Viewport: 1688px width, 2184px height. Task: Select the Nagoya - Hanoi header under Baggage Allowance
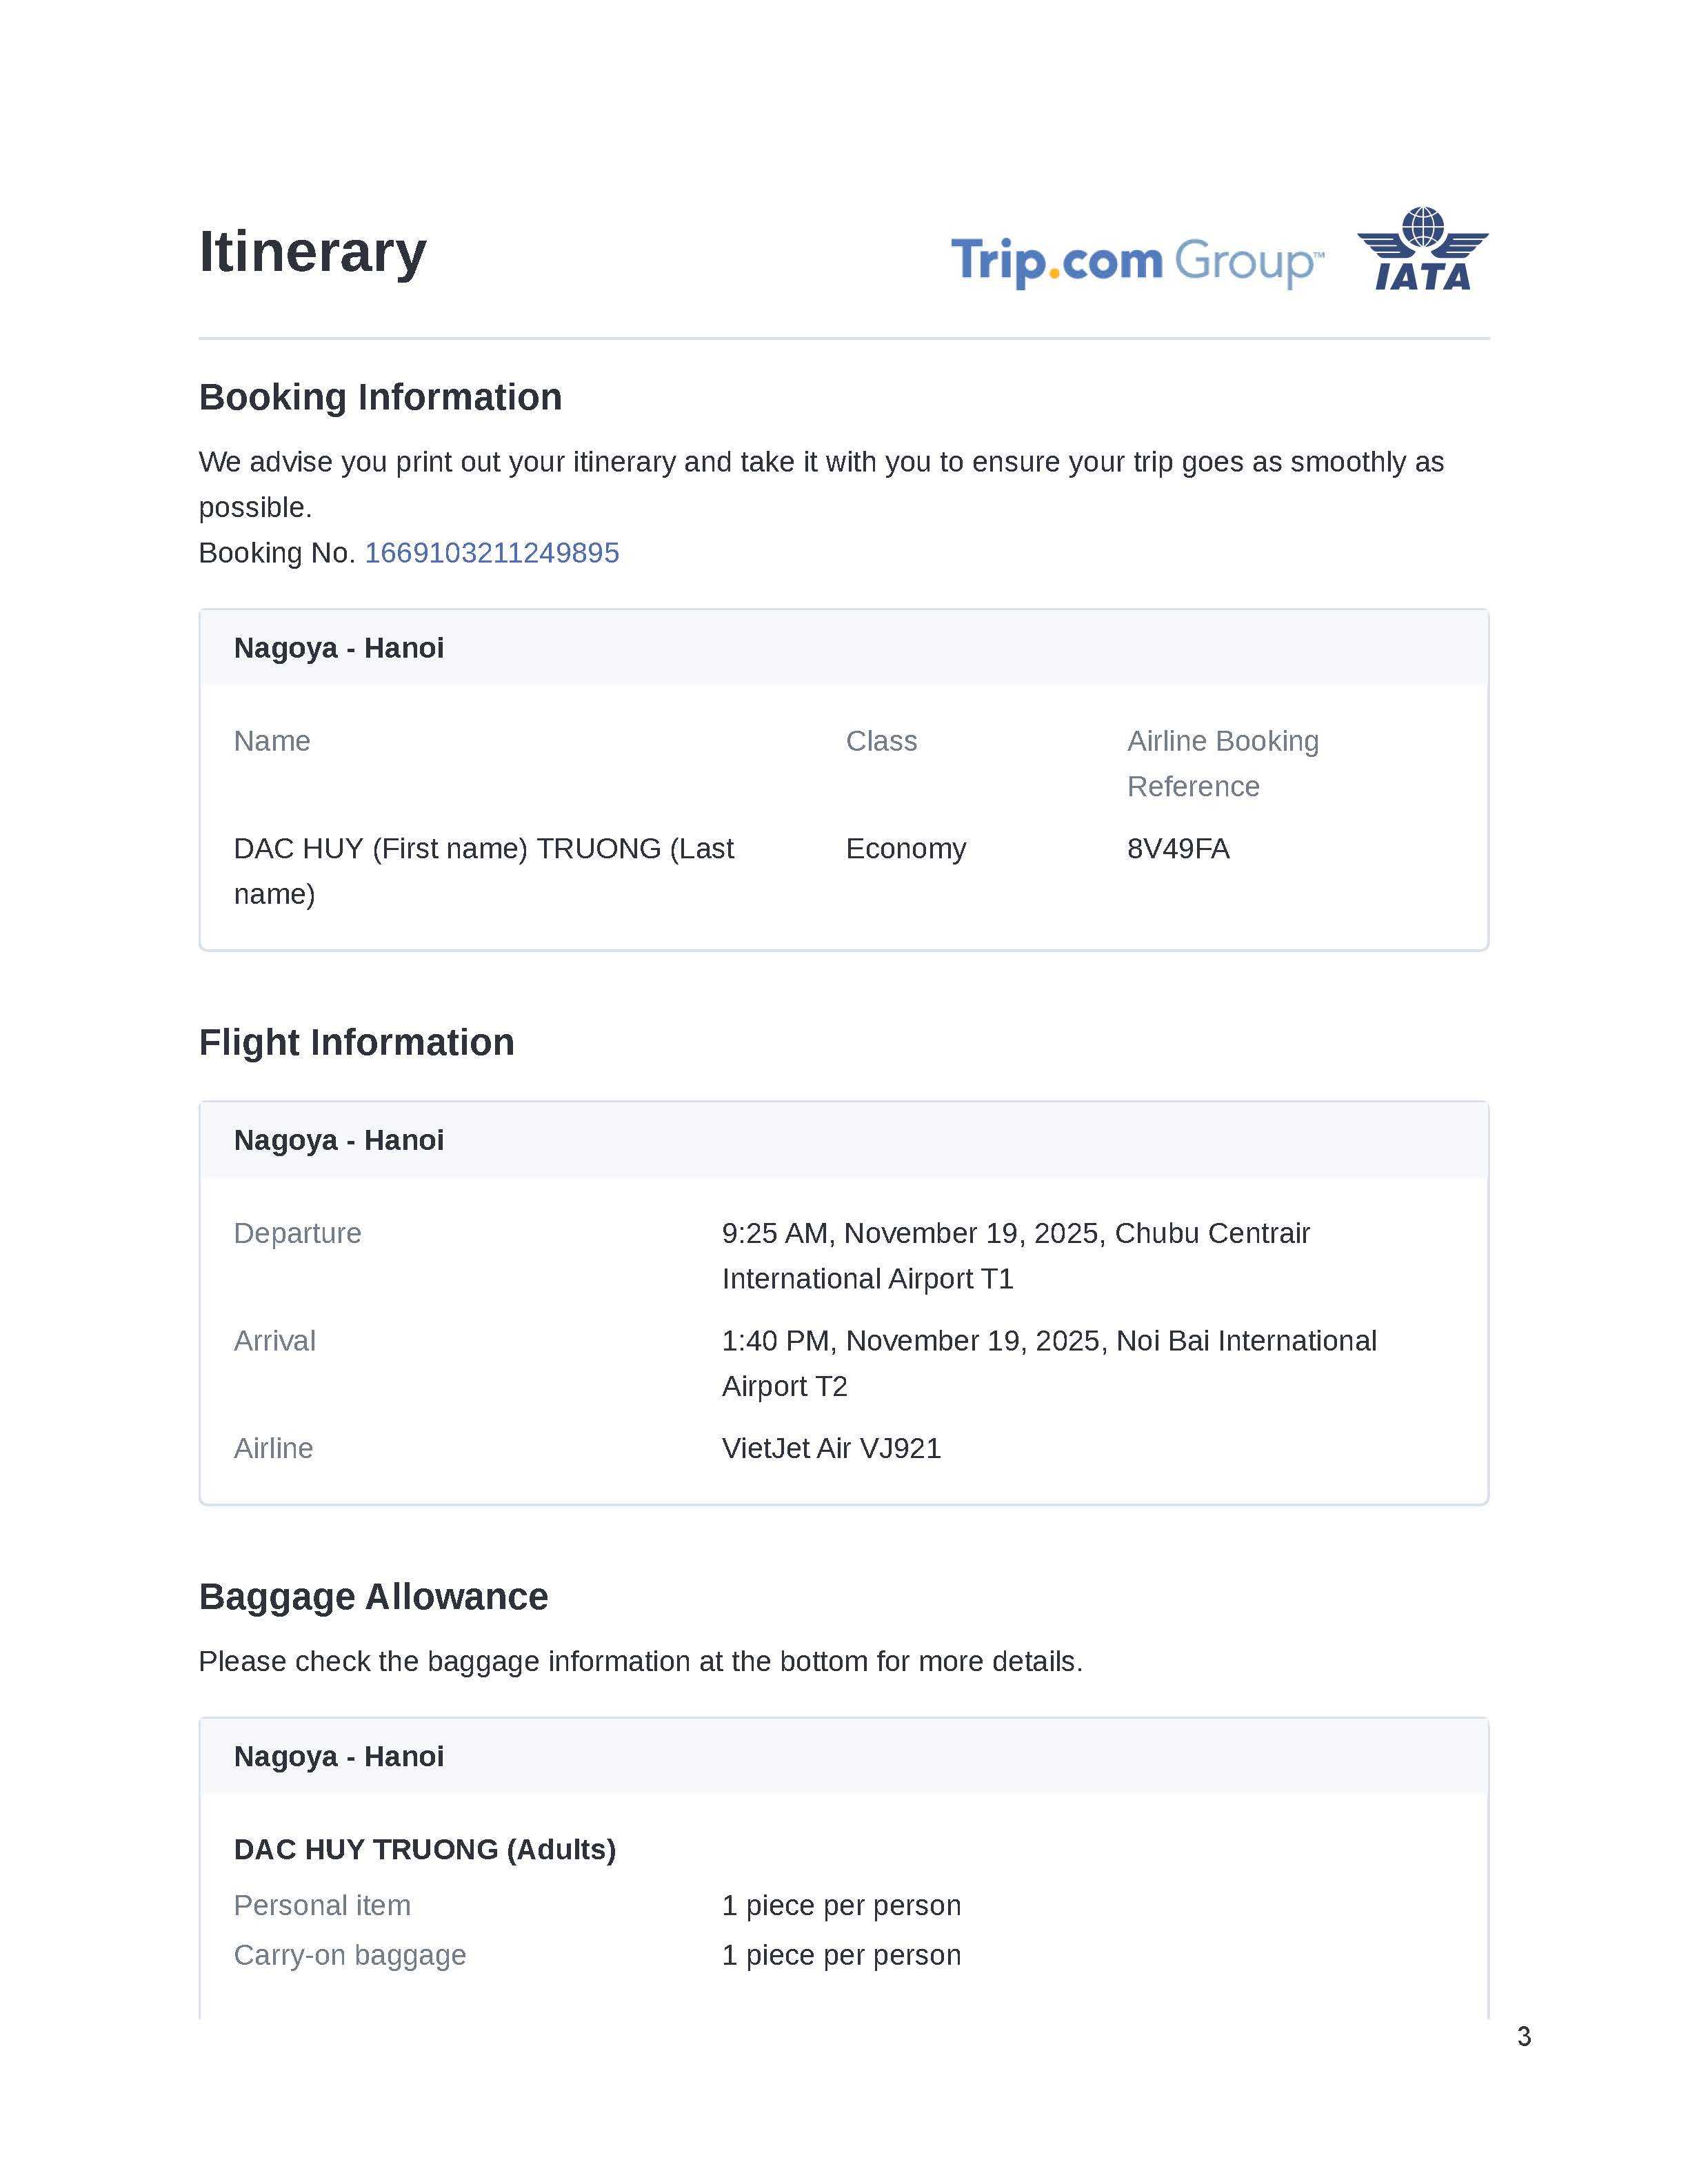(x=339, y=1756)
